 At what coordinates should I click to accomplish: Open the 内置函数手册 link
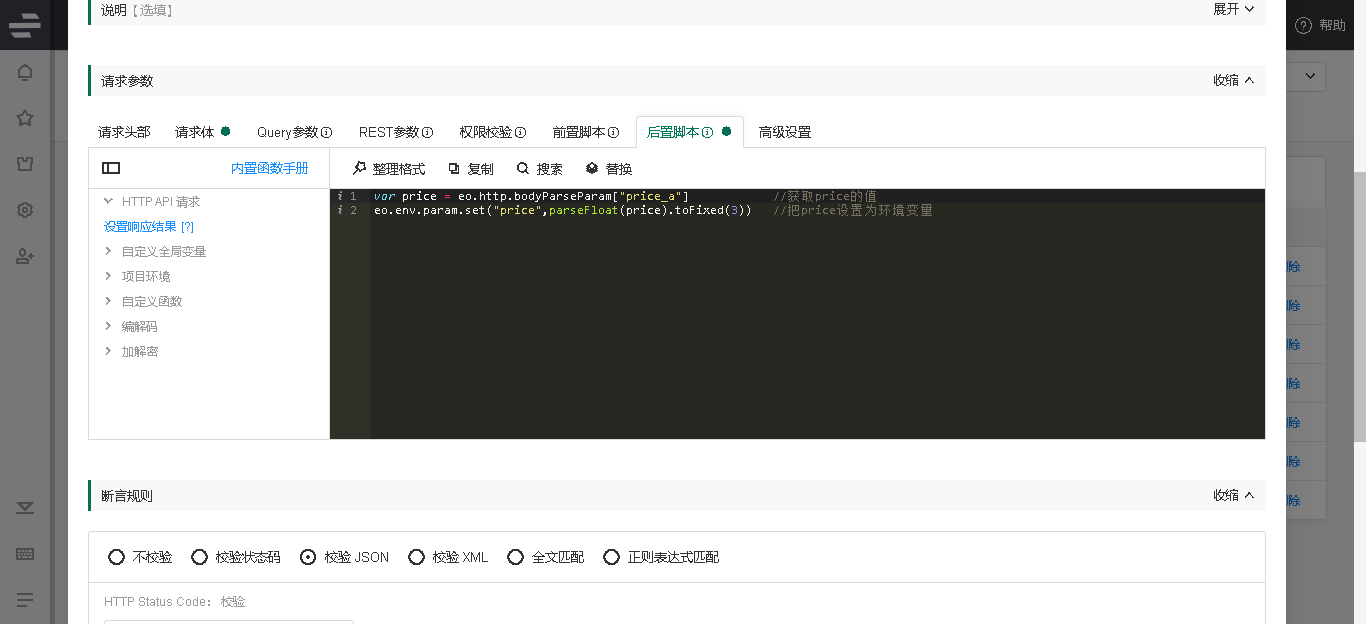point(269,168)
